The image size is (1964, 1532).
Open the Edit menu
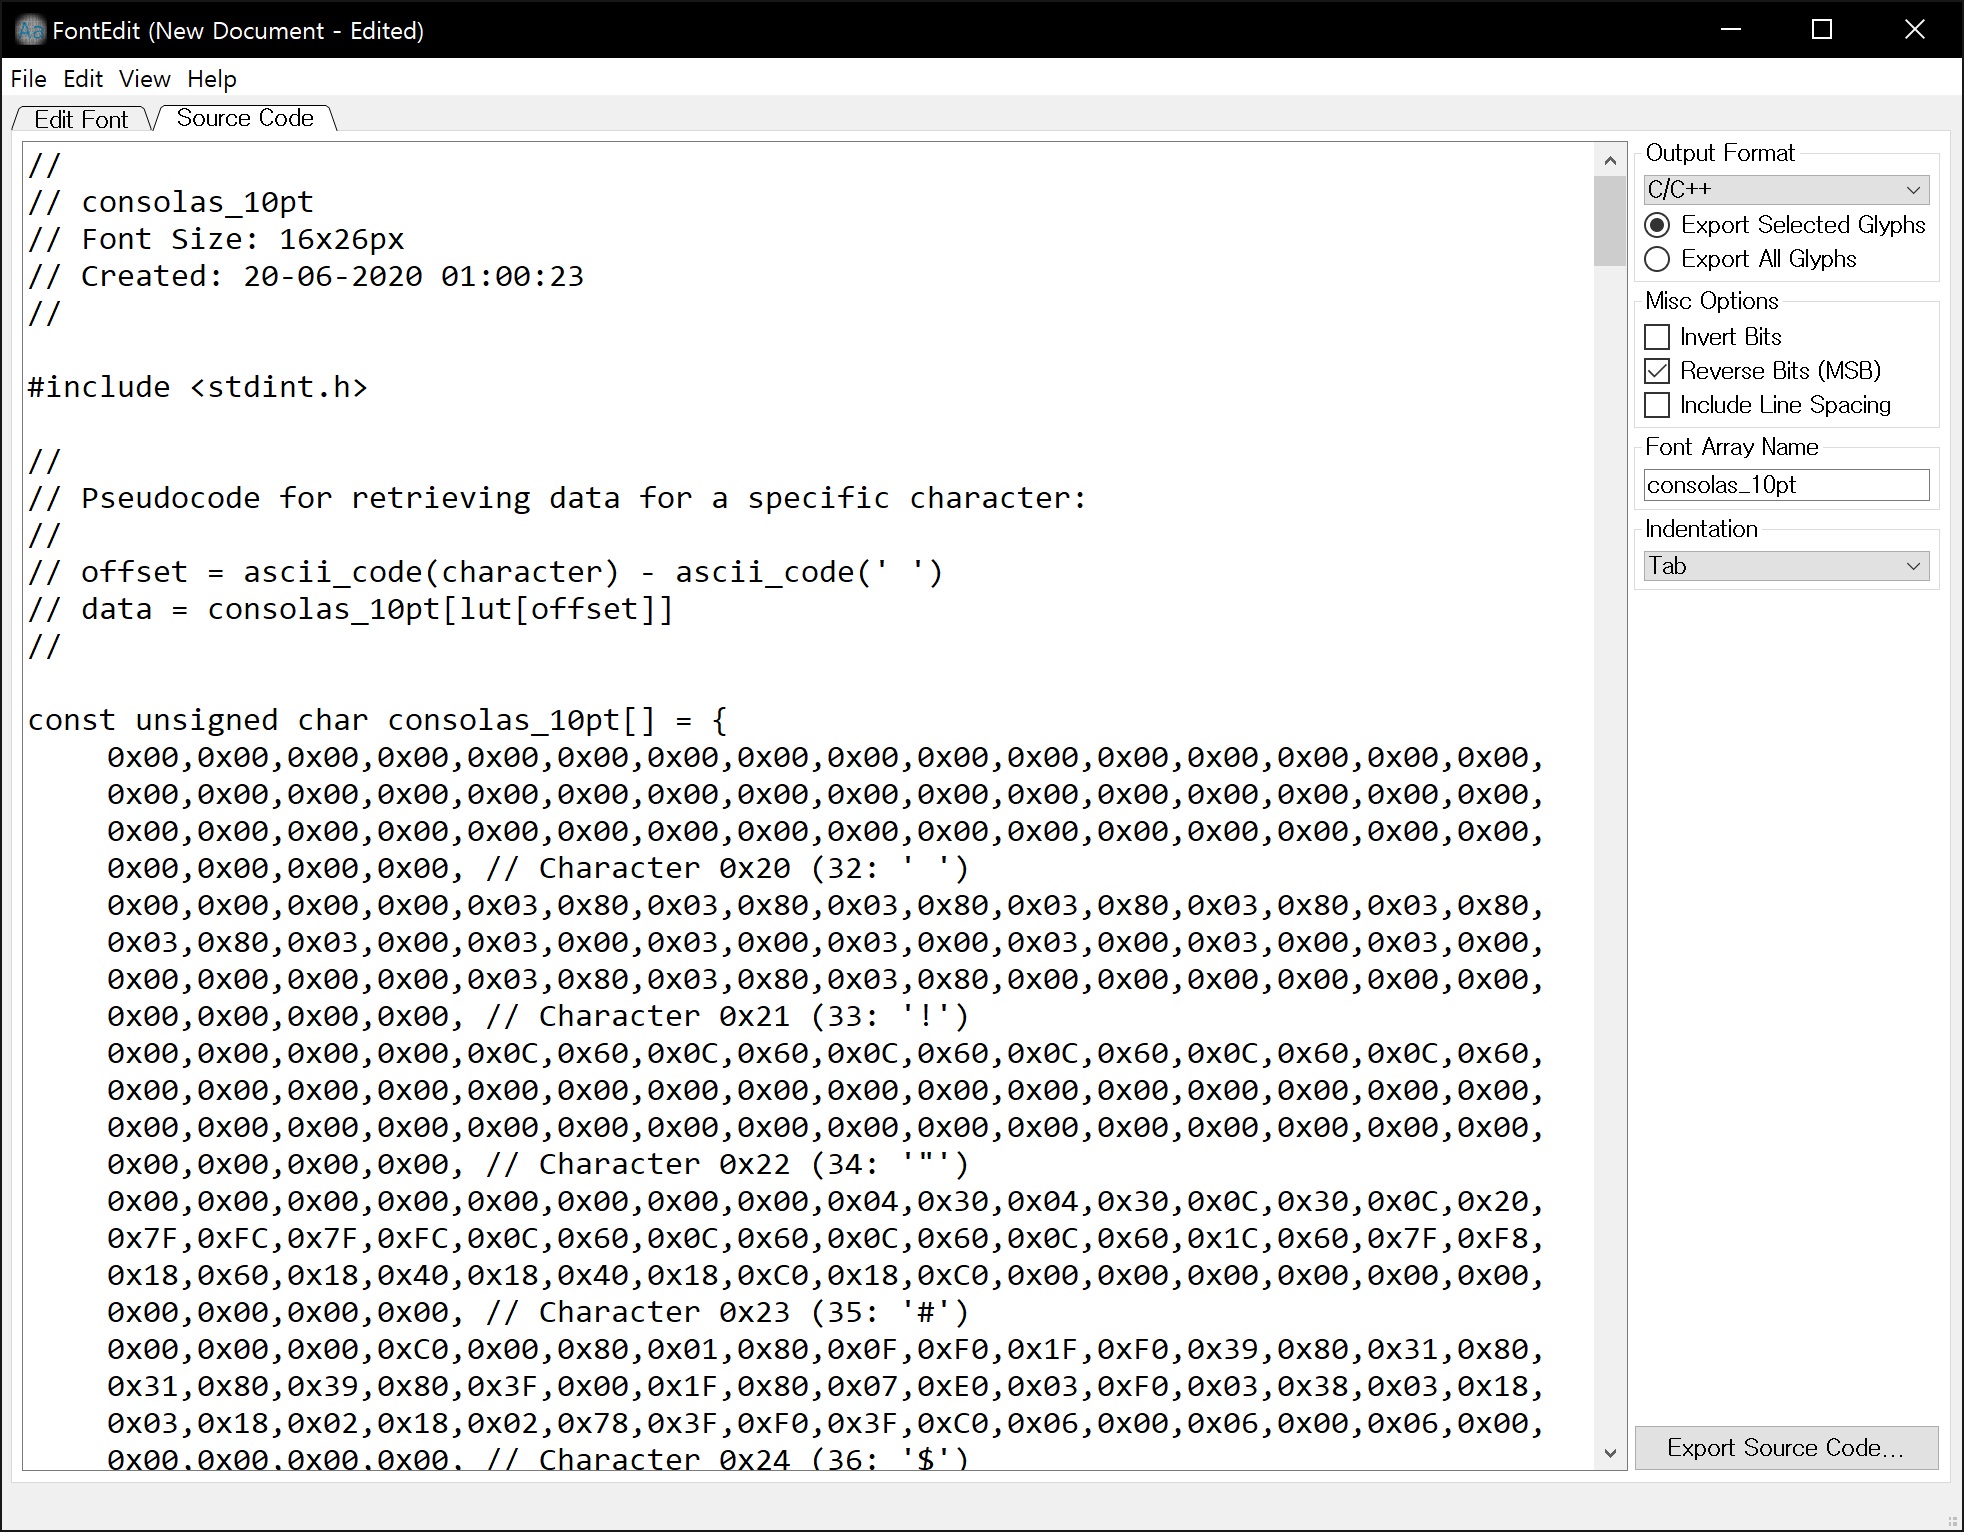coord(83,79)
